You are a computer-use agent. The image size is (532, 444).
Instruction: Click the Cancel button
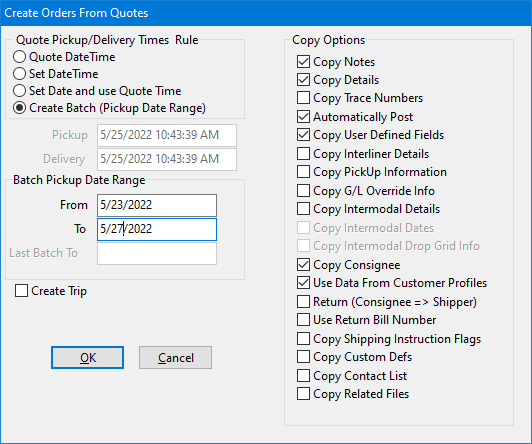(x=175, y=358)
